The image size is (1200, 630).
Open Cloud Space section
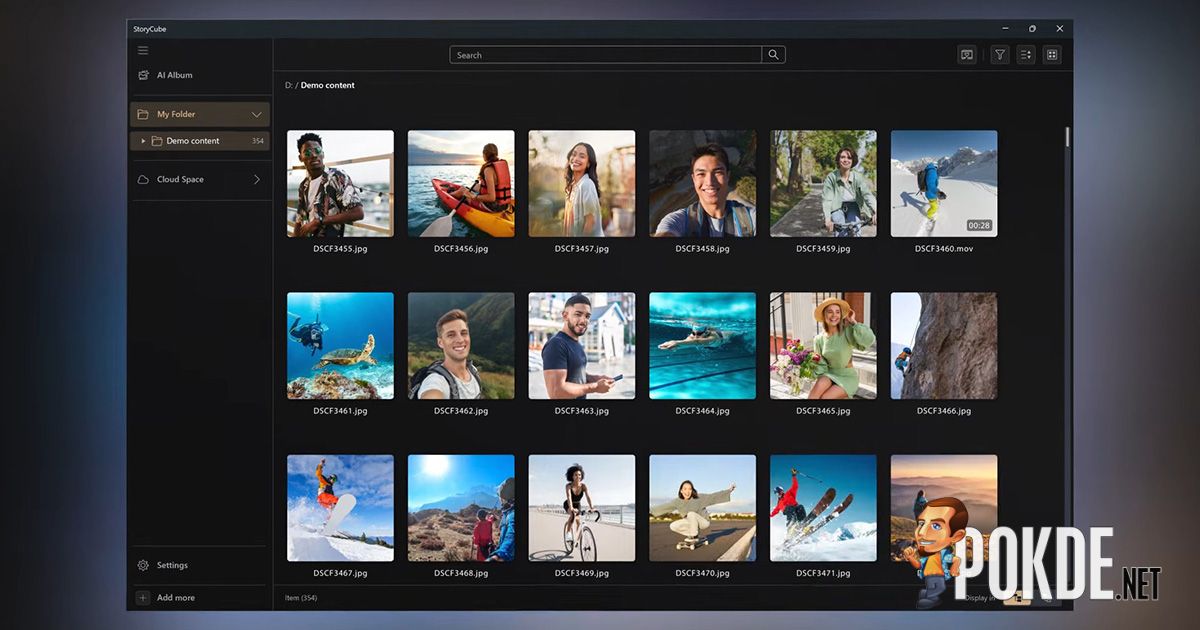point(200,180)
